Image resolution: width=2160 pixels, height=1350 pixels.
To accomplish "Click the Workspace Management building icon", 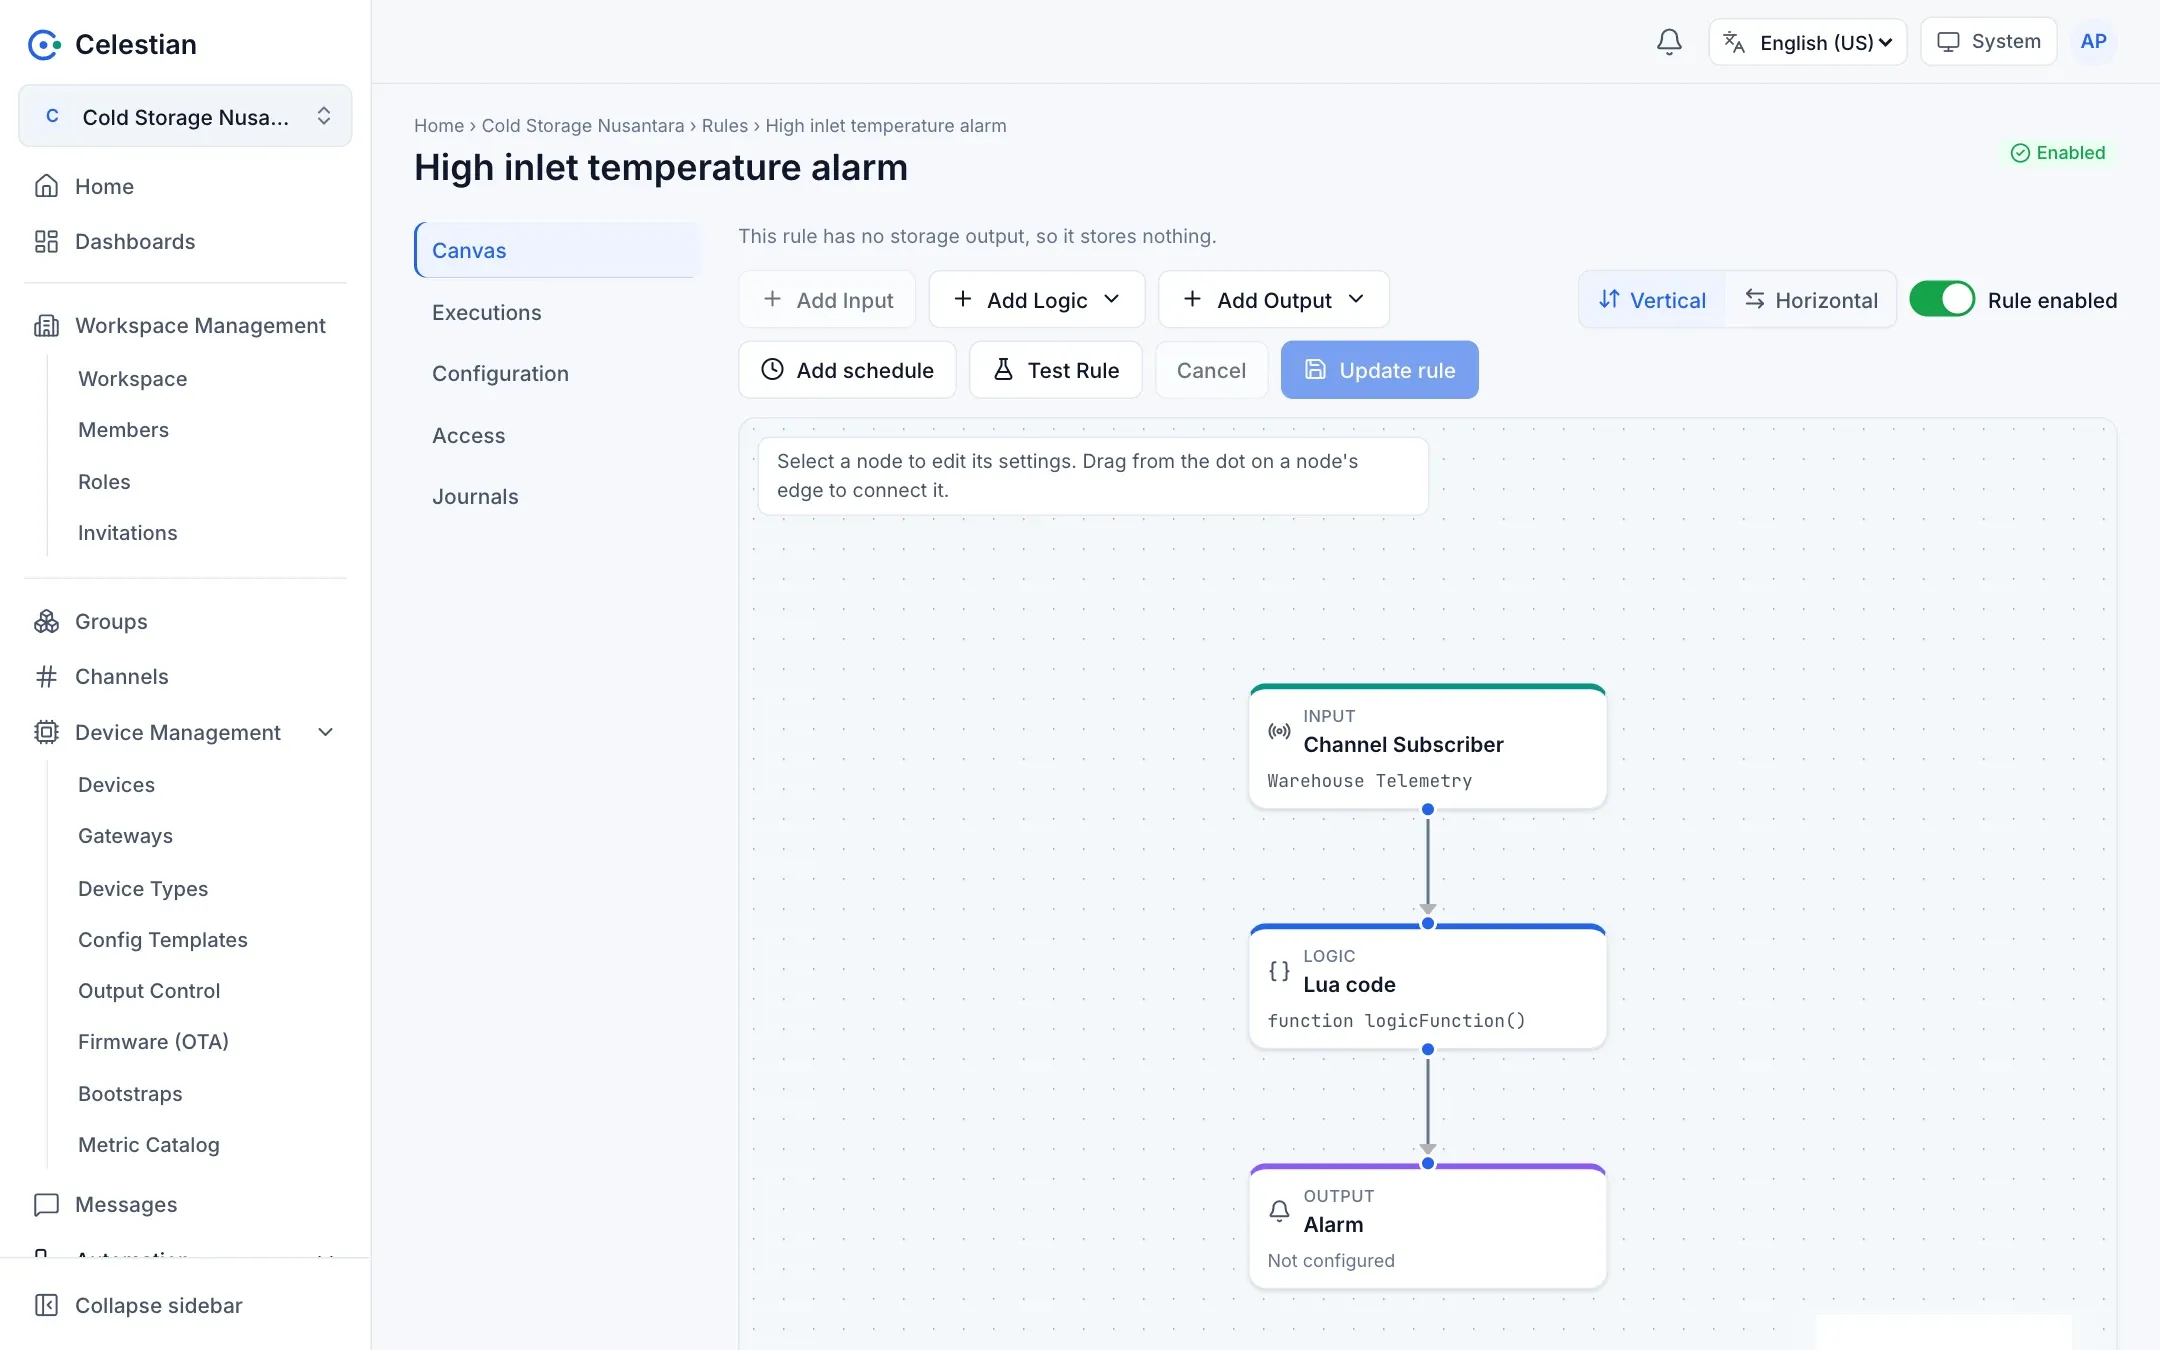I will coord(46,325).
